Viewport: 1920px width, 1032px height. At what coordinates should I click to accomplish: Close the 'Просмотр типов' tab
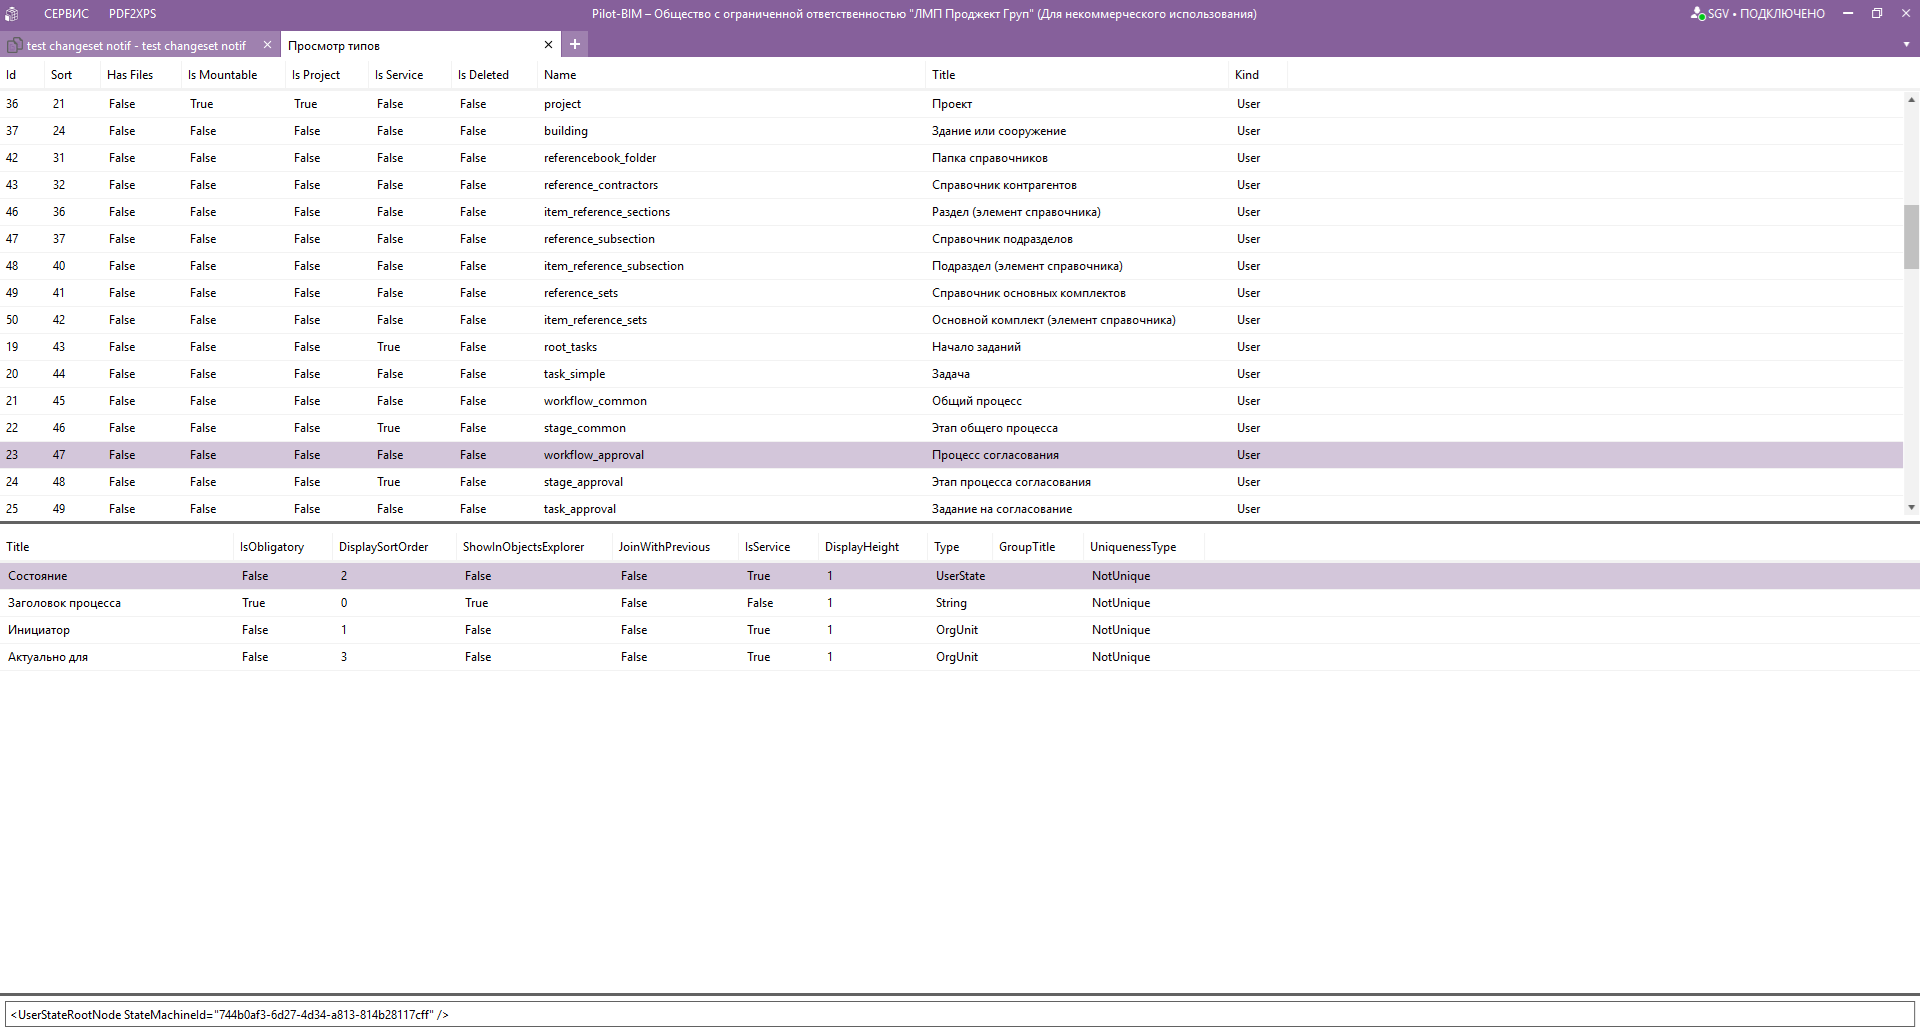(548, 45)
